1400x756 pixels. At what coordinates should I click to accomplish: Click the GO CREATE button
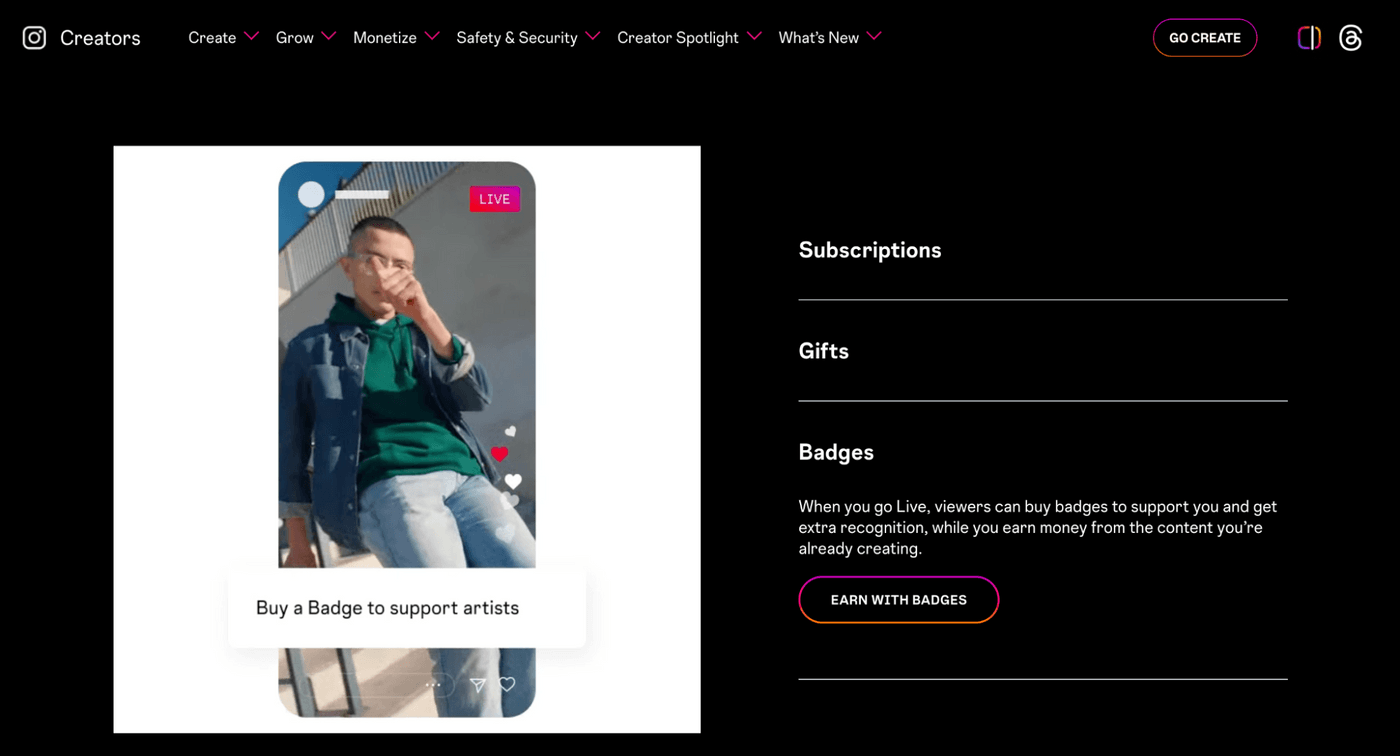1204,38
